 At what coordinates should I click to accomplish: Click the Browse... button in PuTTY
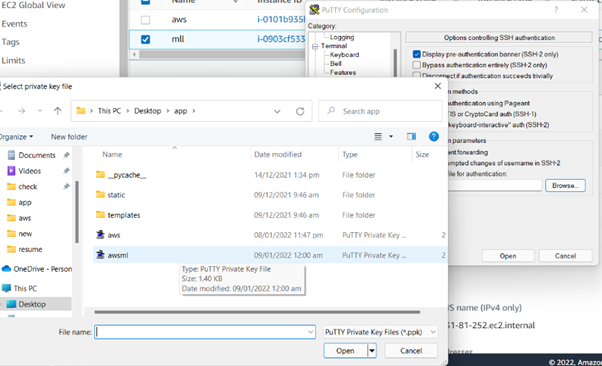pyautogui.click(x=565, y=185)
